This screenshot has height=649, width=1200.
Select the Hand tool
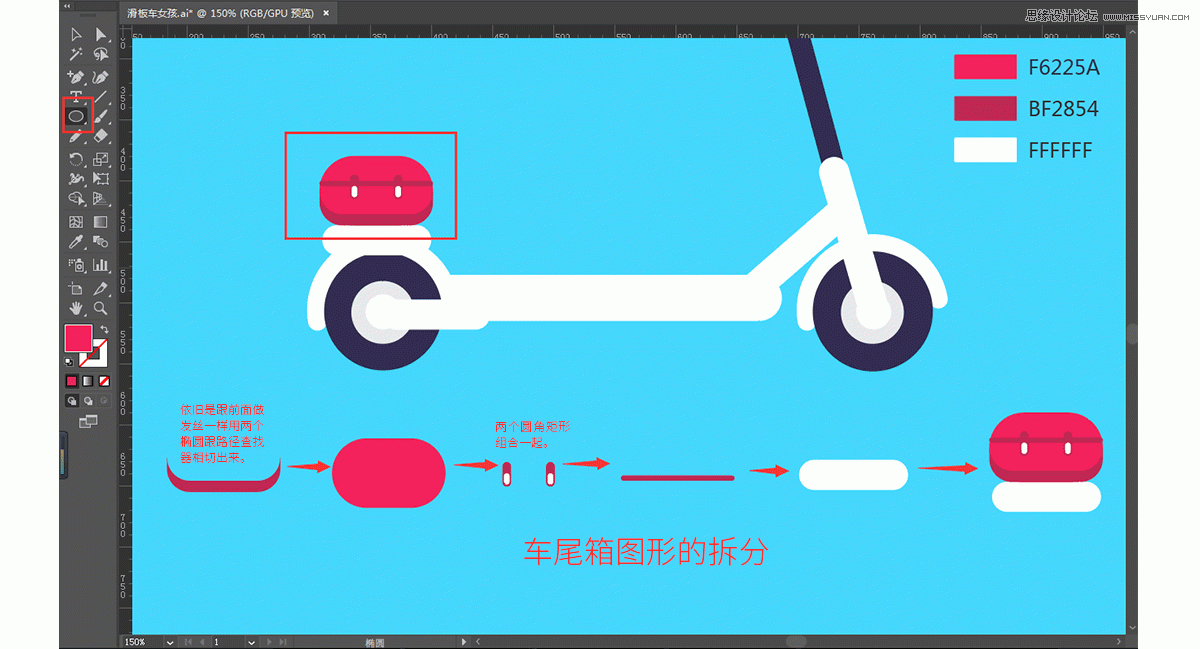76,308
